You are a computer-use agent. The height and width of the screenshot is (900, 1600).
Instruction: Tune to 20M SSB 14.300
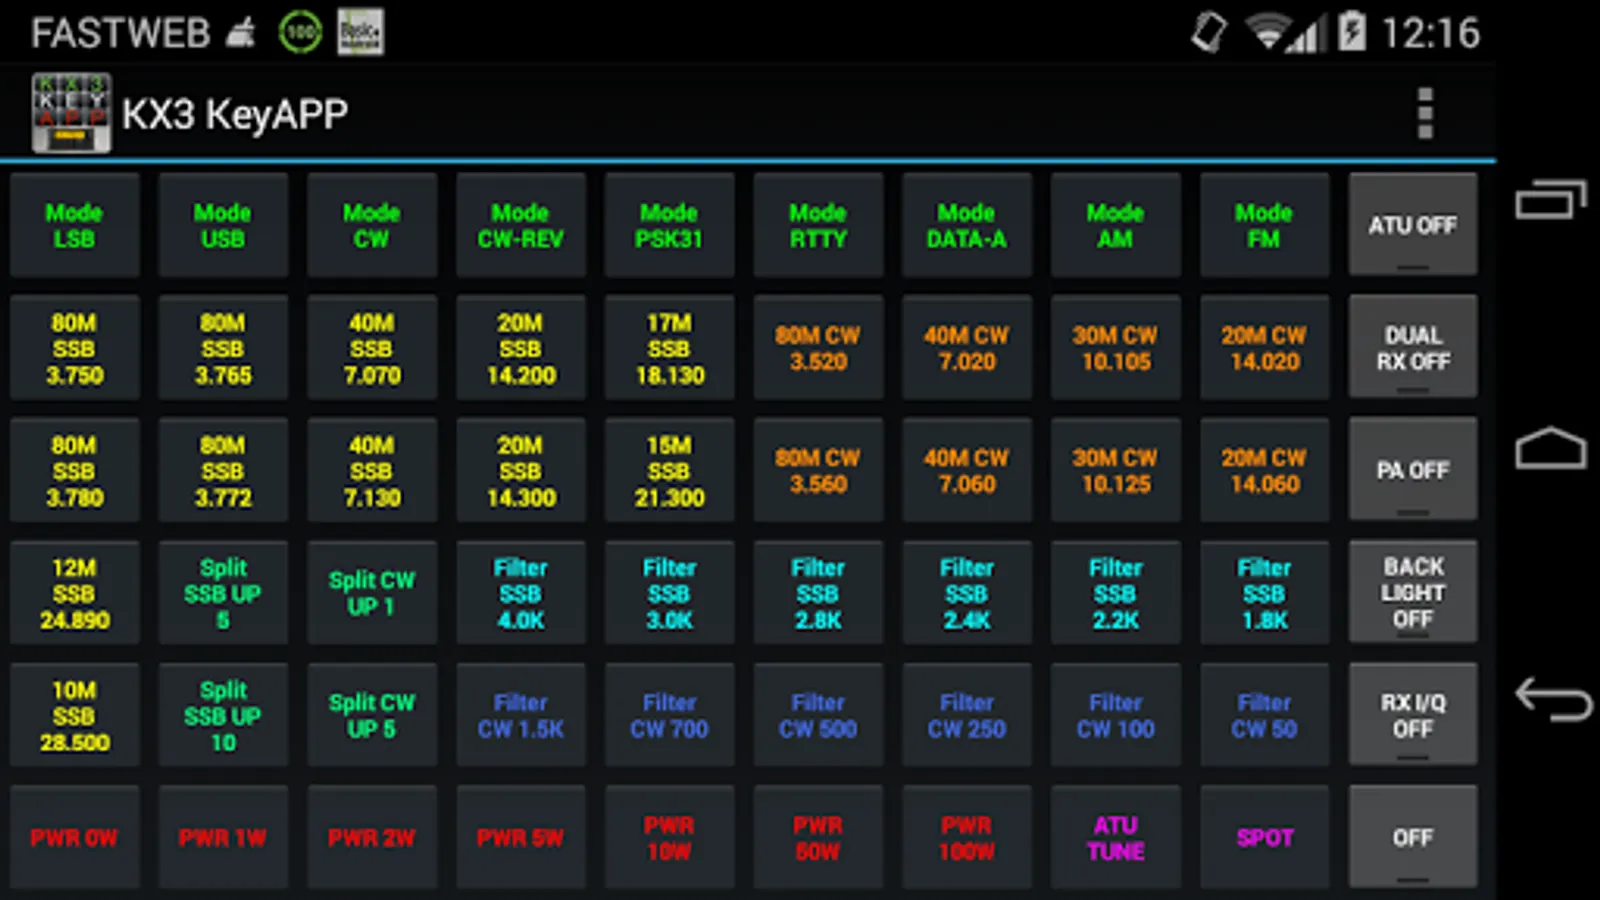(520, 470)
